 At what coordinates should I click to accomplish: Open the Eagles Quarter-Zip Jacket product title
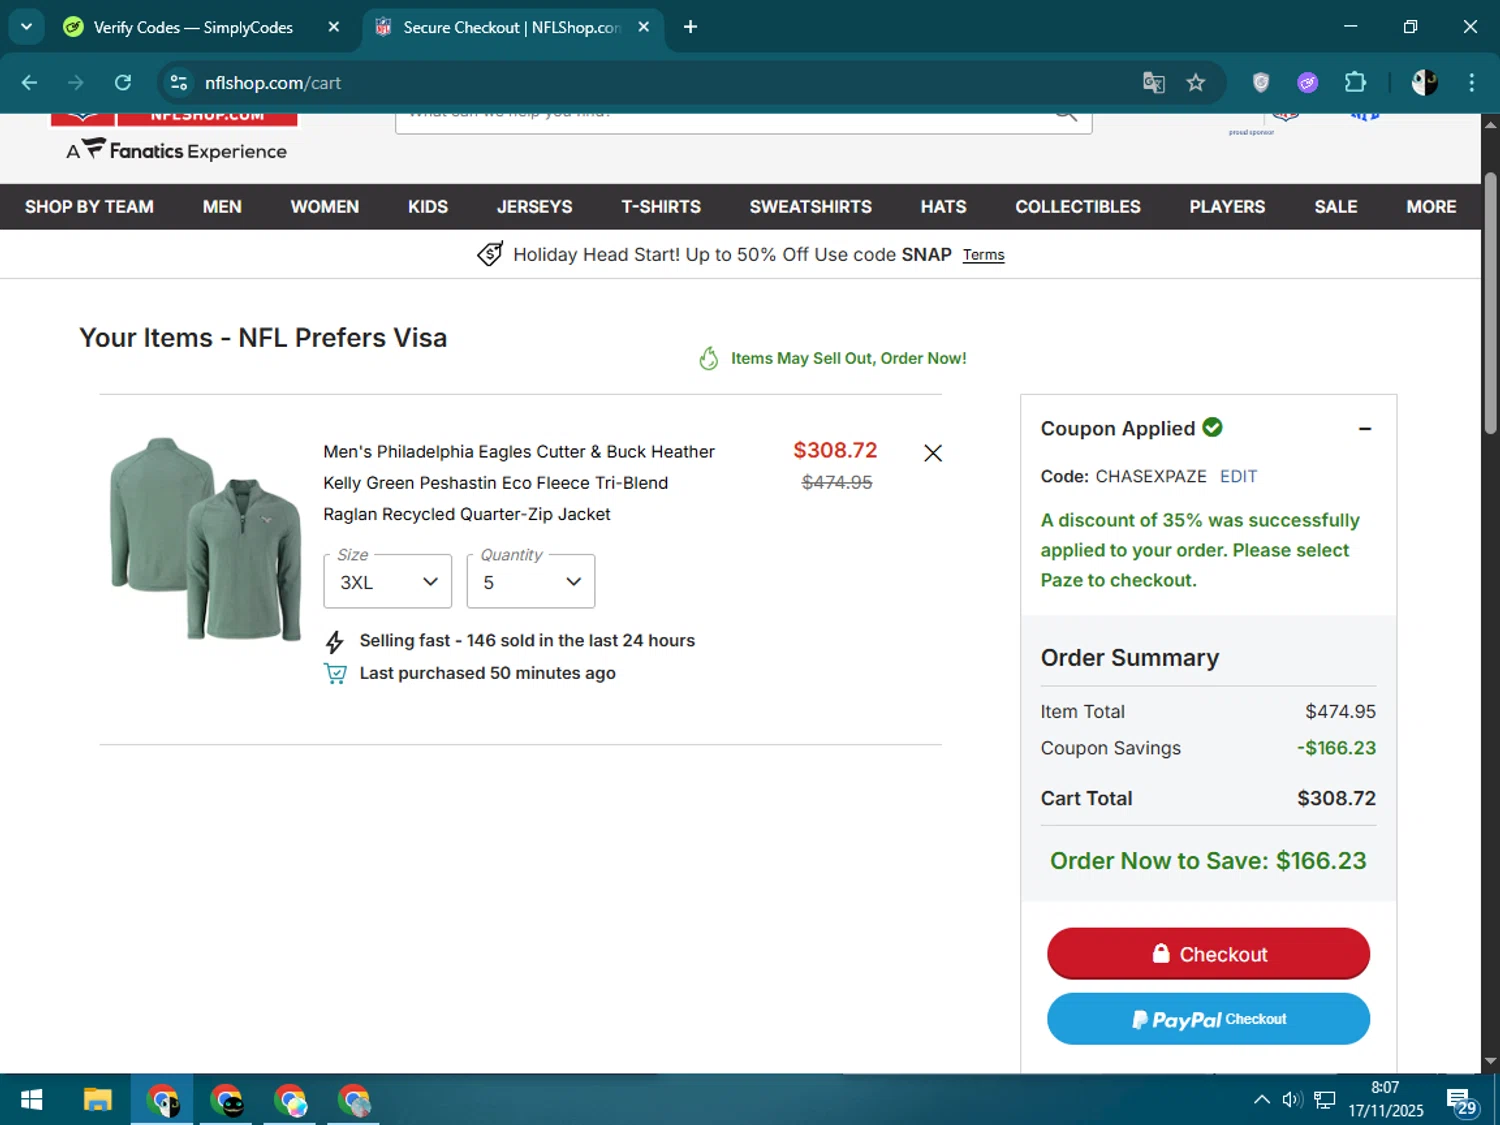point(519,483)
